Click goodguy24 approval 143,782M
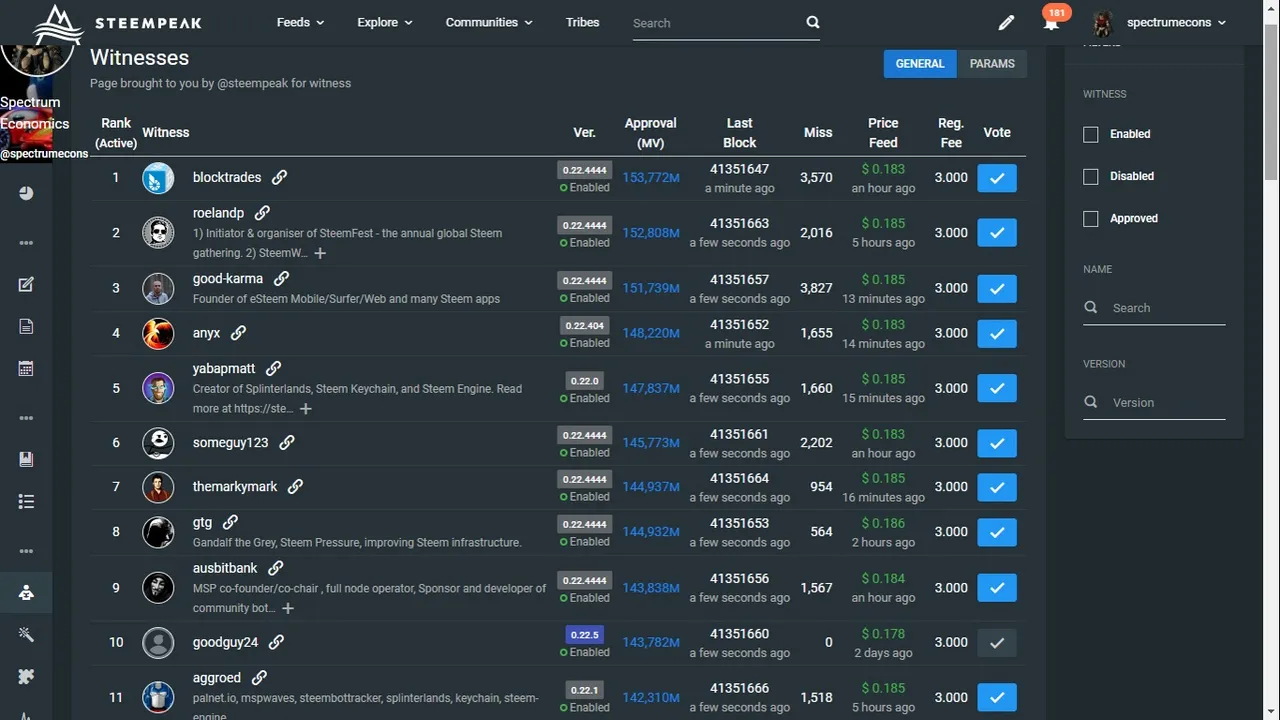The width and height of the screenshot is (1280, 720). point(651,642)
